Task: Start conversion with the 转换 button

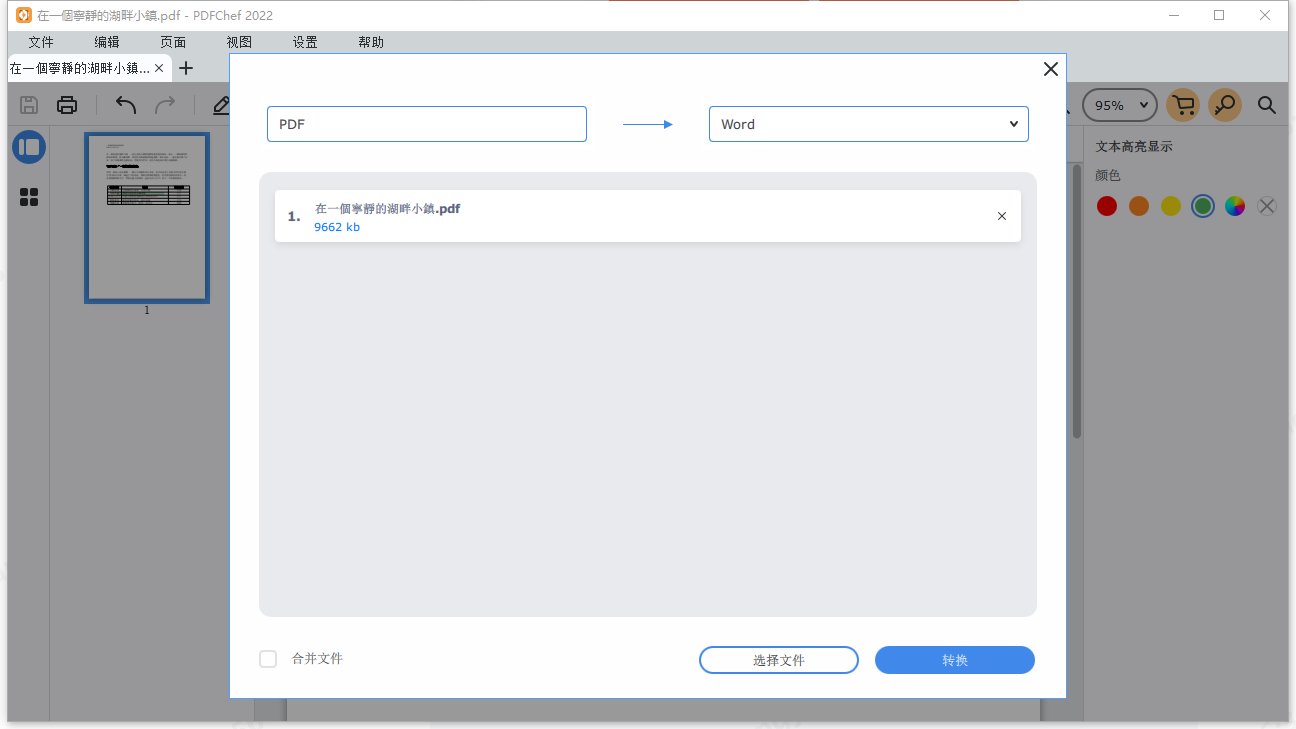Action: point(954,660)
